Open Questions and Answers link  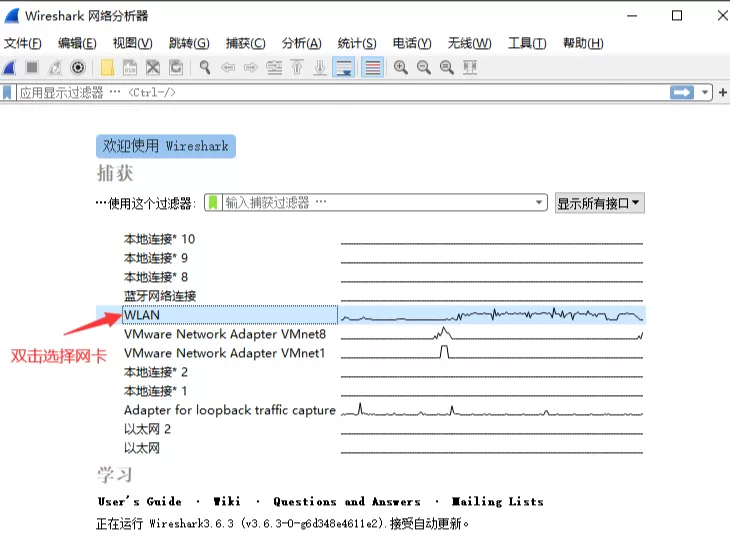[347, 502]
